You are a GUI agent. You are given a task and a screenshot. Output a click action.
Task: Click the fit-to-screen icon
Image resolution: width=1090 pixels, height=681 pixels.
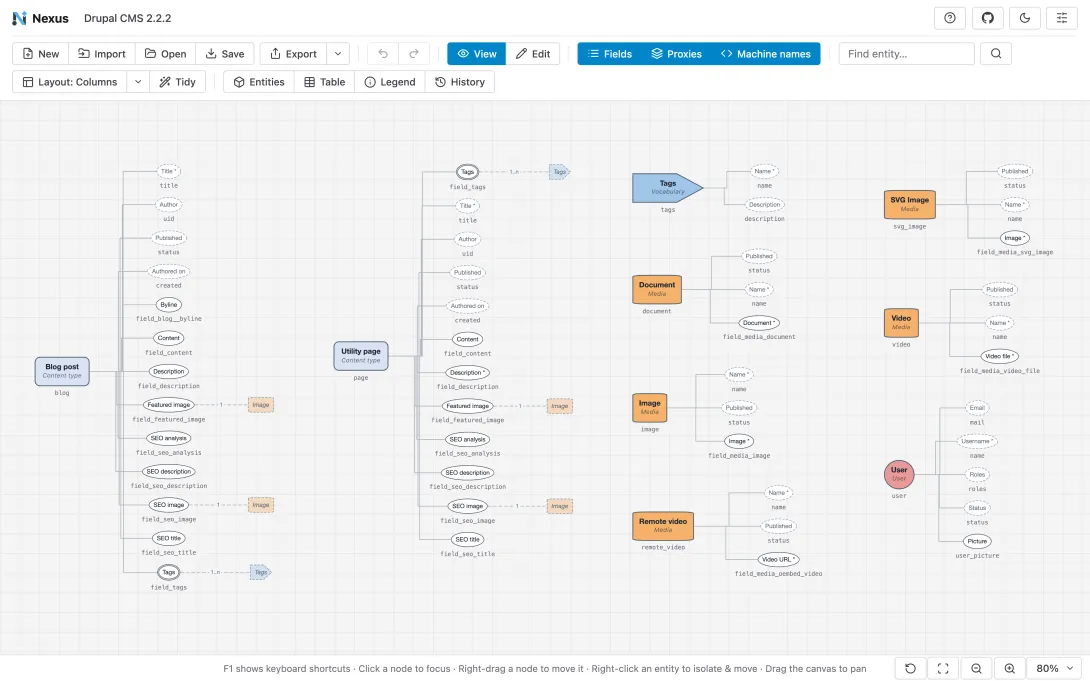(x=943, y=668)
